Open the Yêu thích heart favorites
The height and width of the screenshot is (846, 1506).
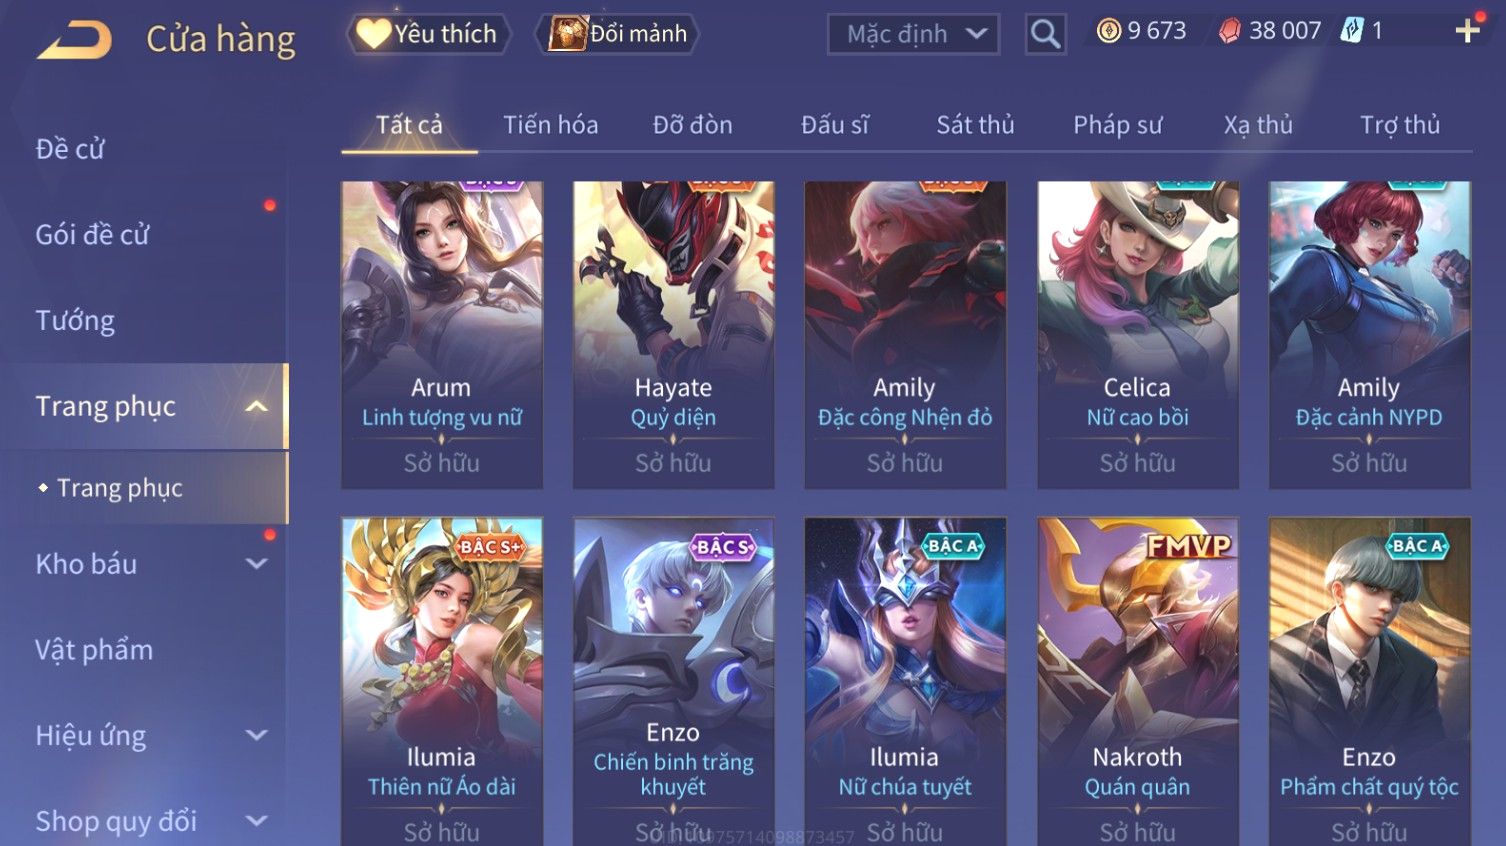coord(428,34)
